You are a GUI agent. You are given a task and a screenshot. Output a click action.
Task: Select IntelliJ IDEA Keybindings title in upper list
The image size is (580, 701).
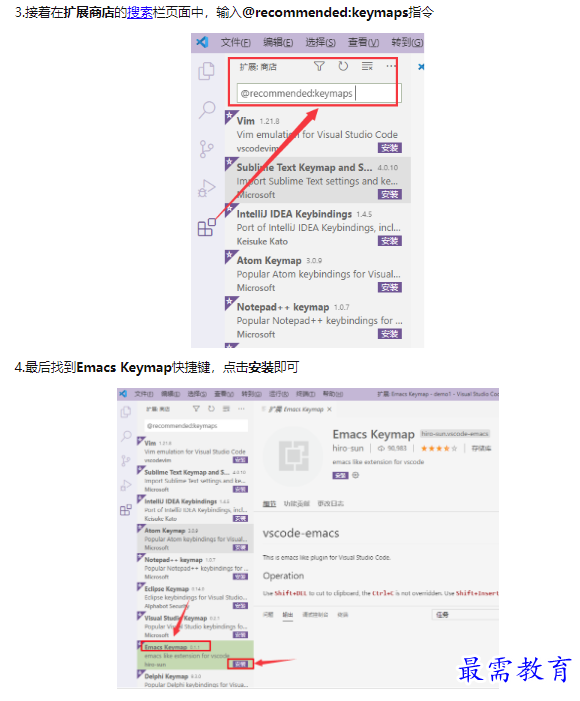[x=294, y=214]
